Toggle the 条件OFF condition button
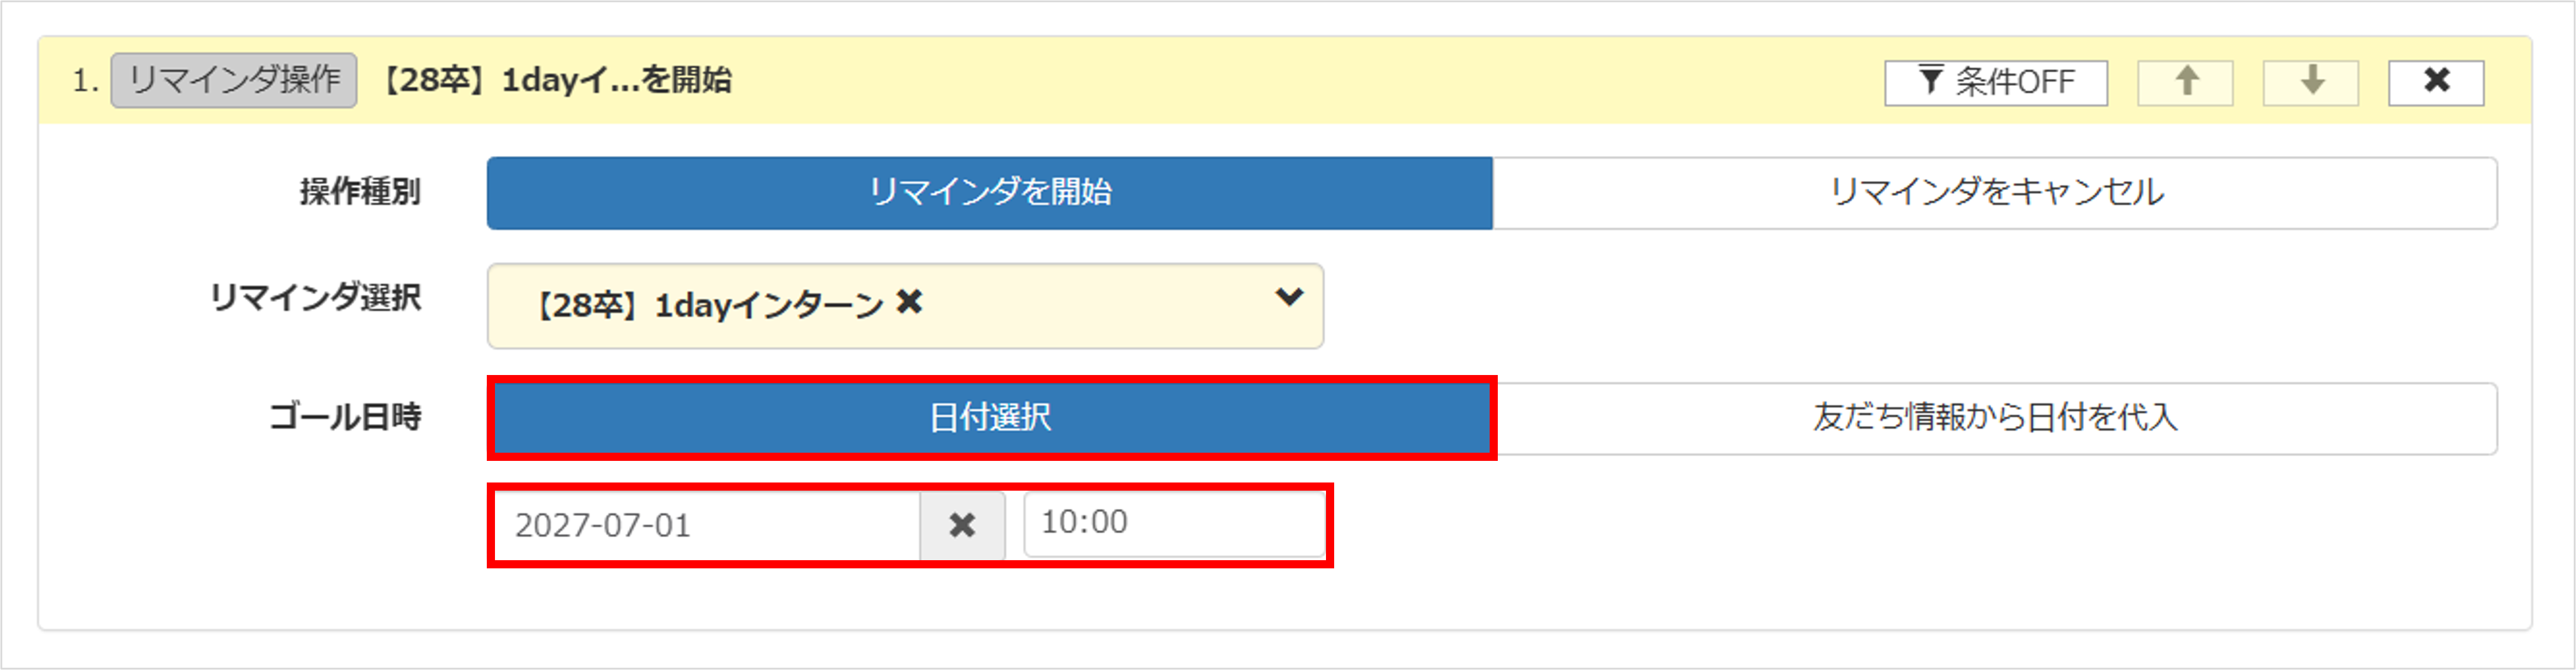This screenshot has height=670, width=2576. pyautogui.click(x=1996, y=82)
